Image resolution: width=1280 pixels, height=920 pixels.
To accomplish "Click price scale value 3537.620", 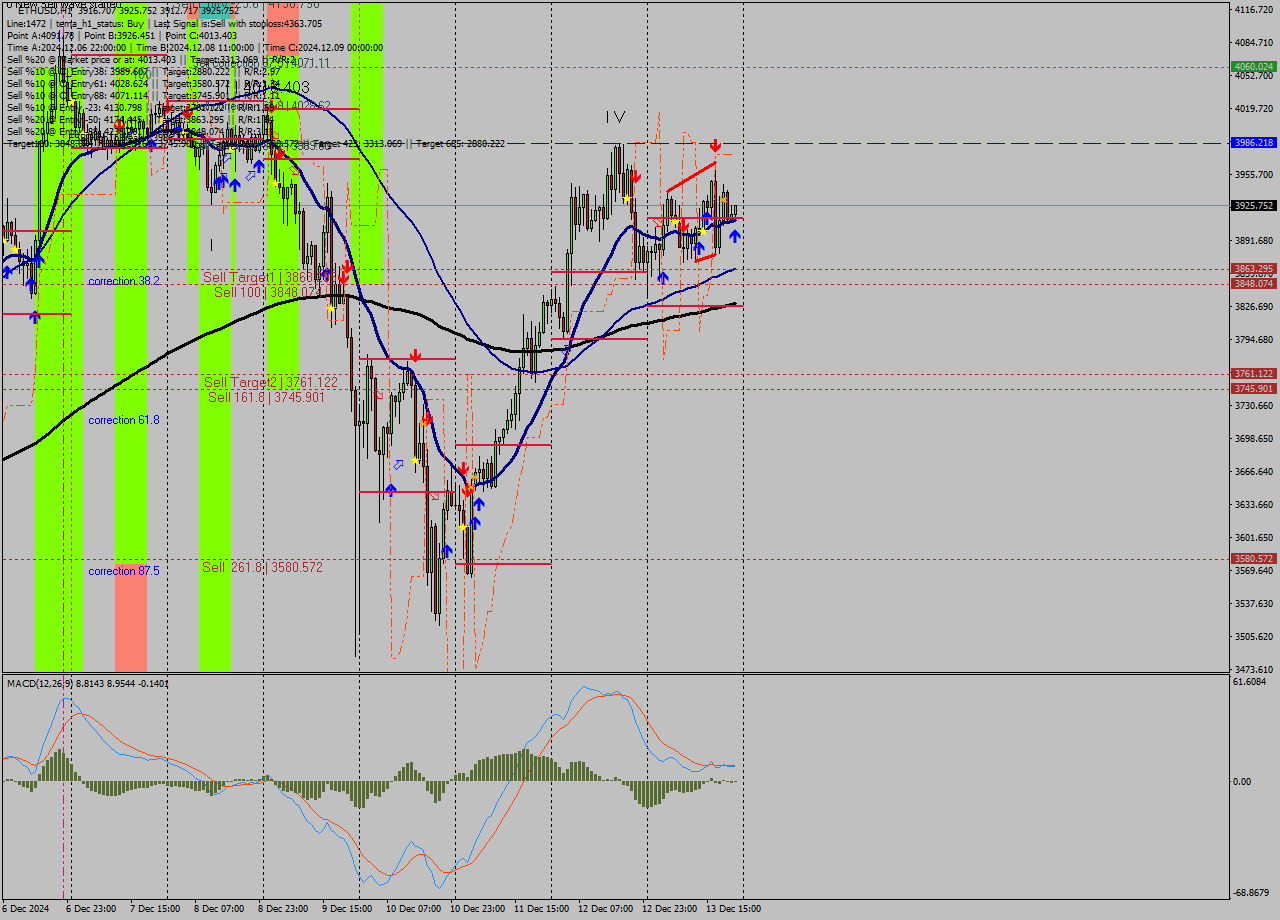I will pyautogui.click(x=1254, y=603).
